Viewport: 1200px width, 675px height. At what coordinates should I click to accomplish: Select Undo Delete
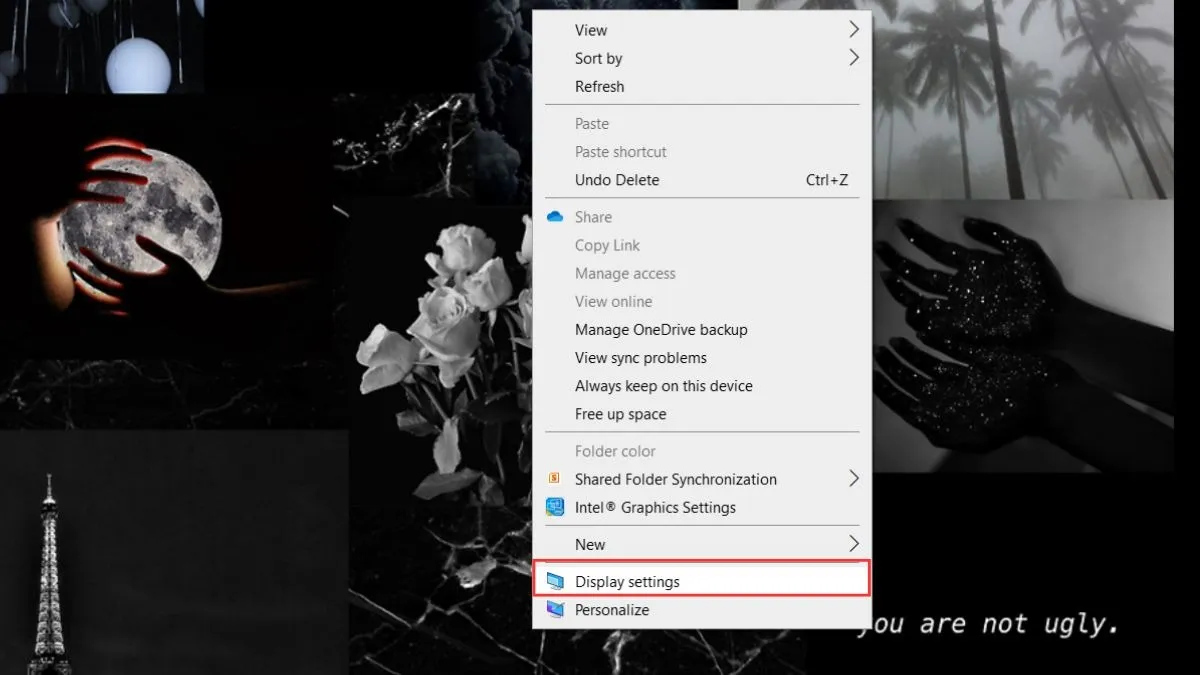pyautogui.click(x=616, y=180)
